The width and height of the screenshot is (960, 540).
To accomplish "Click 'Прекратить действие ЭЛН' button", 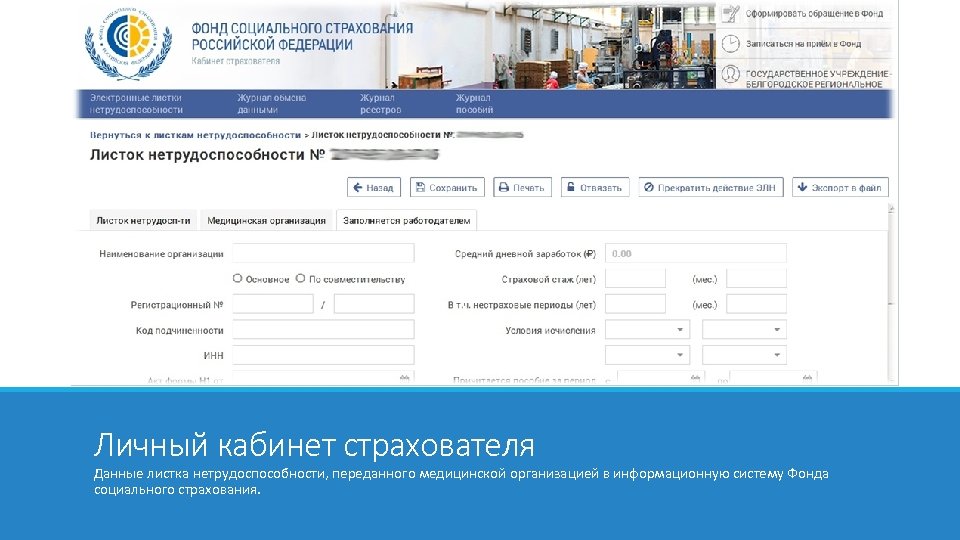I will (711, 187).
